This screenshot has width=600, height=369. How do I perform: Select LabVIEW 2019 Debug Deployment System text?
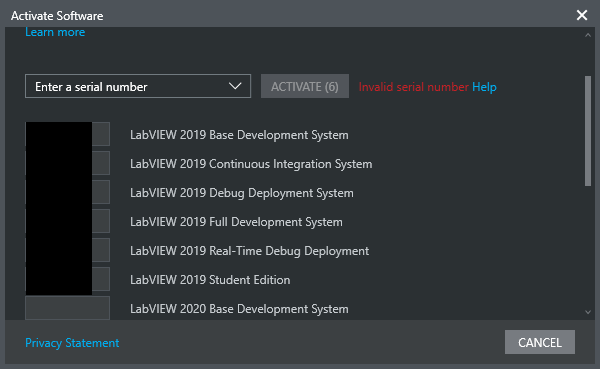(242, 193)
